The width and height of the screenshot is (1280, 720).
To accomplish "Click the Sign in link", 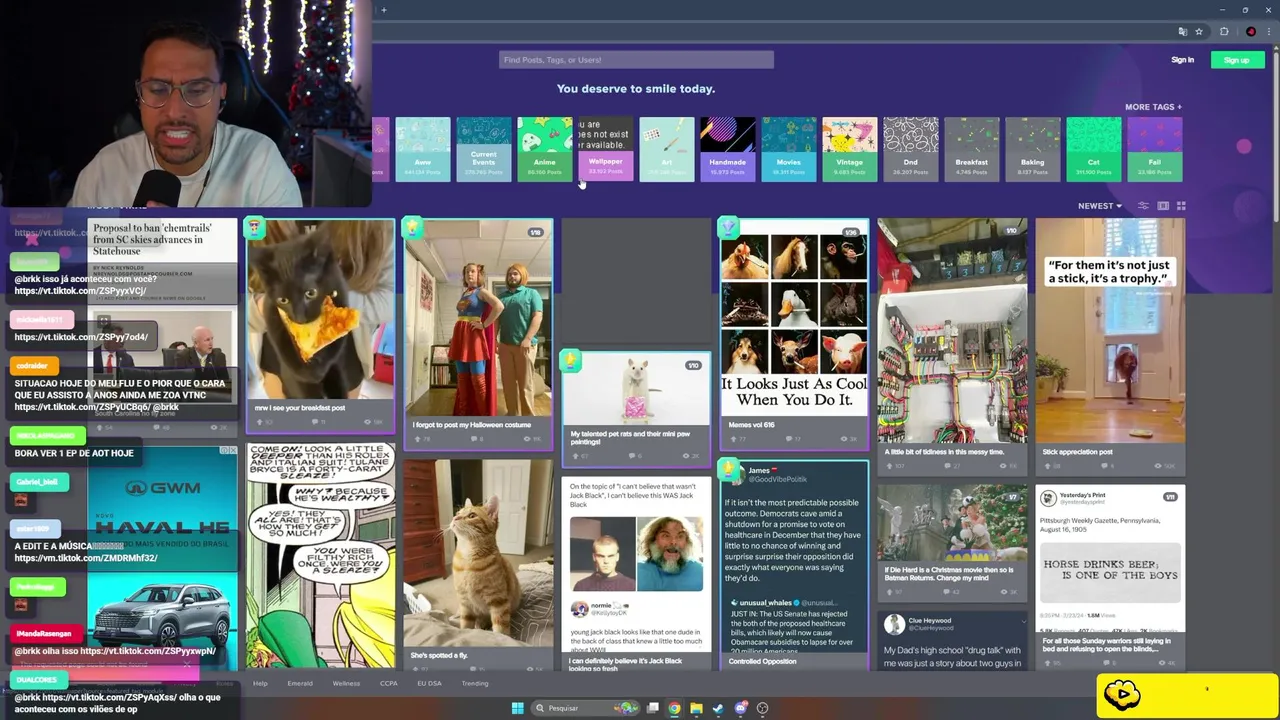I will click(x=1182, y=60).
